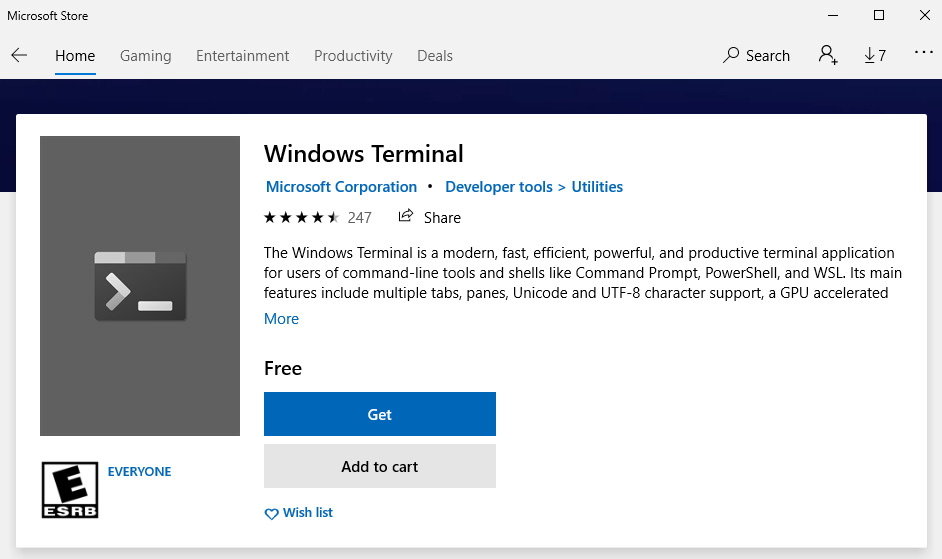
Task: Close the Microsoft Store window
Action: pyautogui.click(x=925, y=15)
